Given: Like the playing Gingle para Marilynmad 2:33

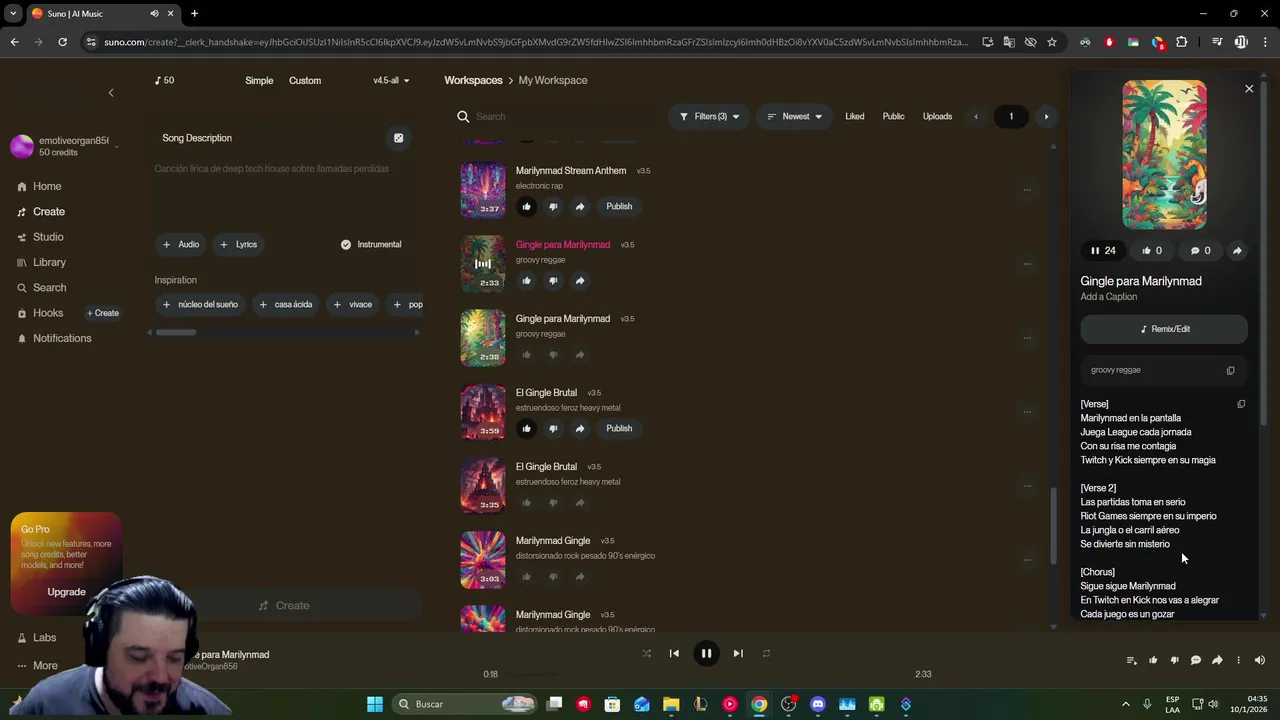Looking at the screenshot, I should pos(526,280).
